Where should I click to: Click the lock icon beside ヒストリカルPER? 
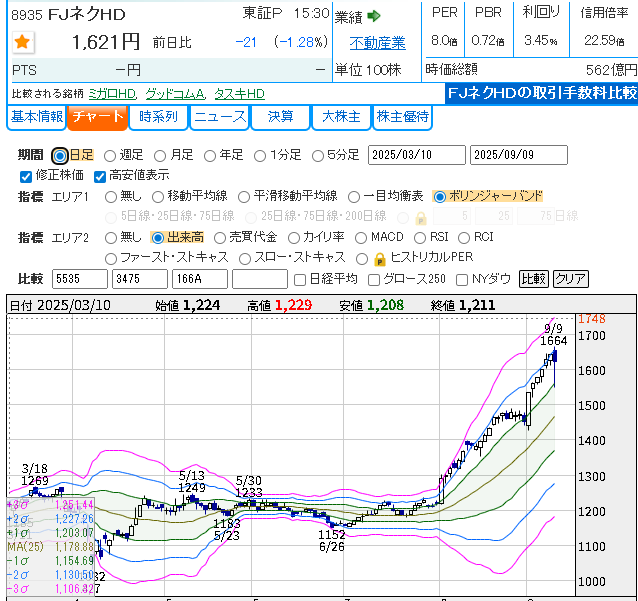pos(379,258)
